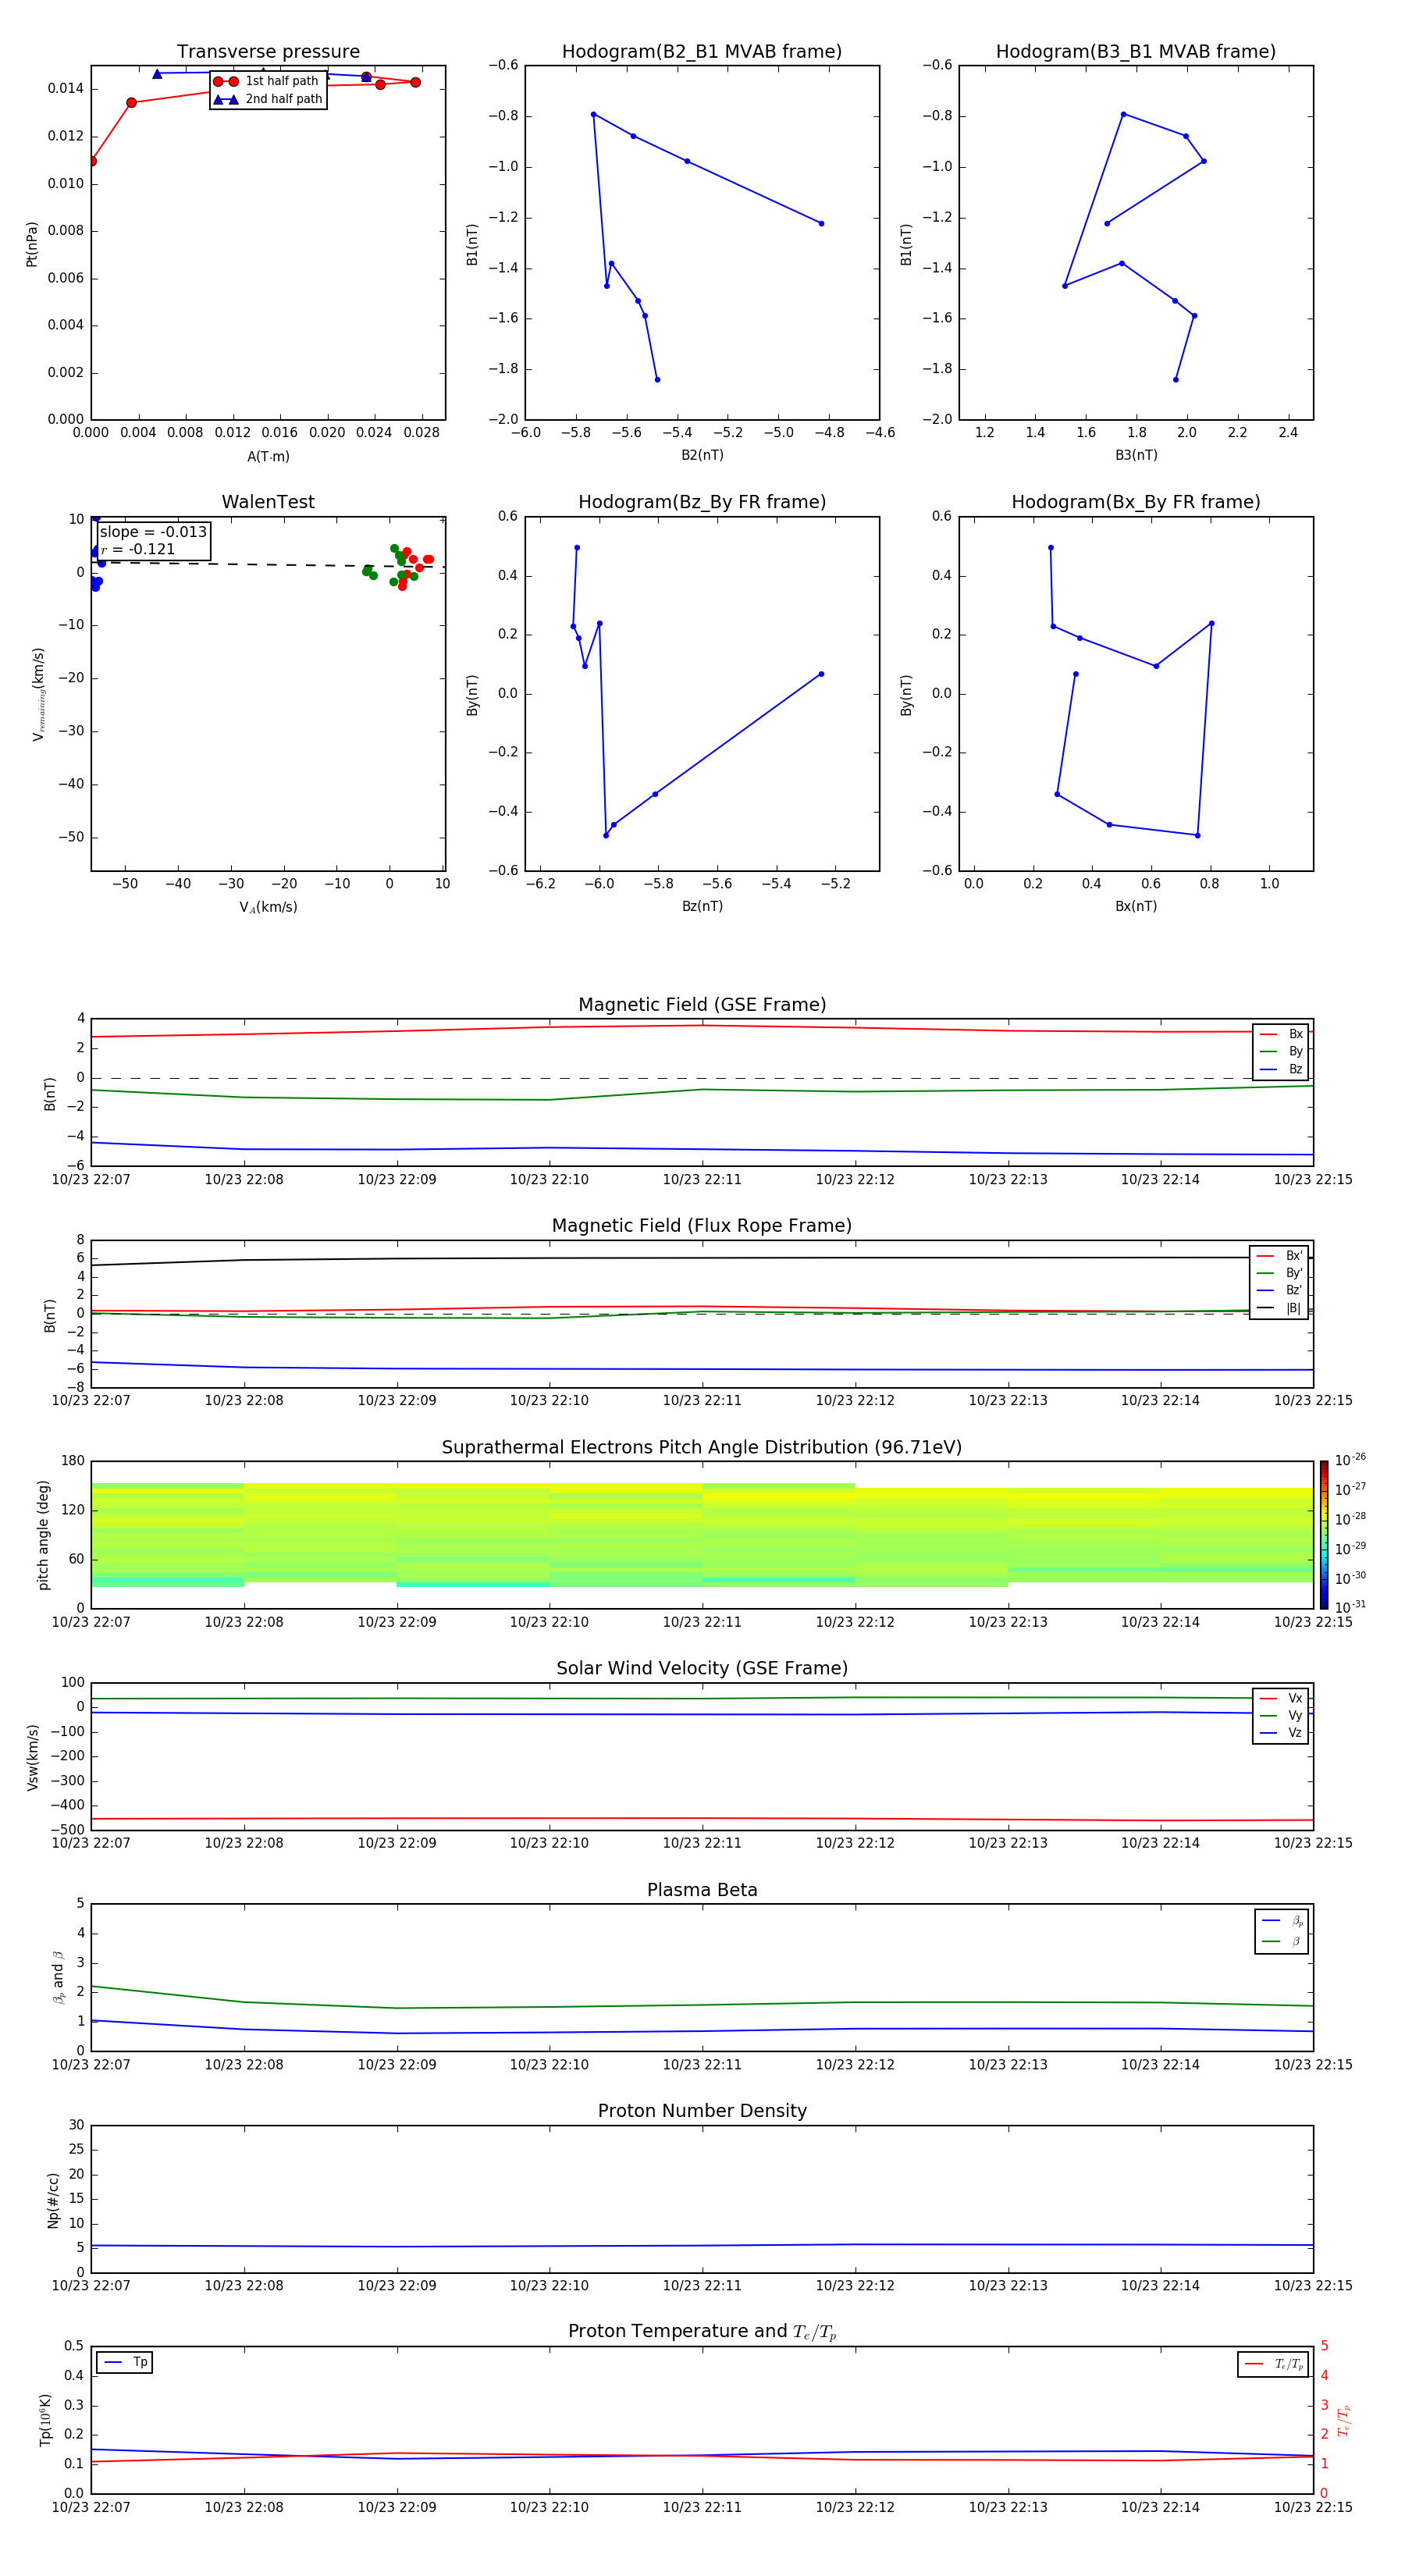Click By' entry in flux rope legend

pos(1279,1273)
